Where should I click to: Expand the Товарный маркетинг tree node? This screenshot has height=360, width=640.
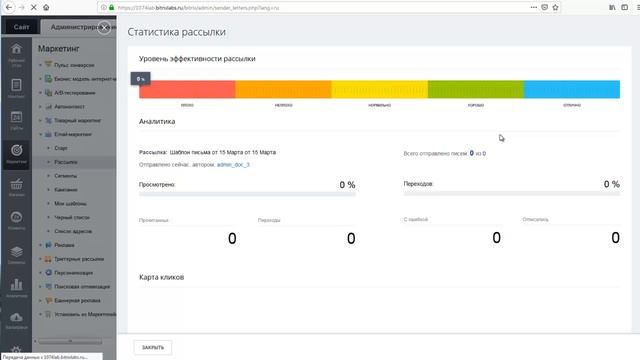point(40,120)
